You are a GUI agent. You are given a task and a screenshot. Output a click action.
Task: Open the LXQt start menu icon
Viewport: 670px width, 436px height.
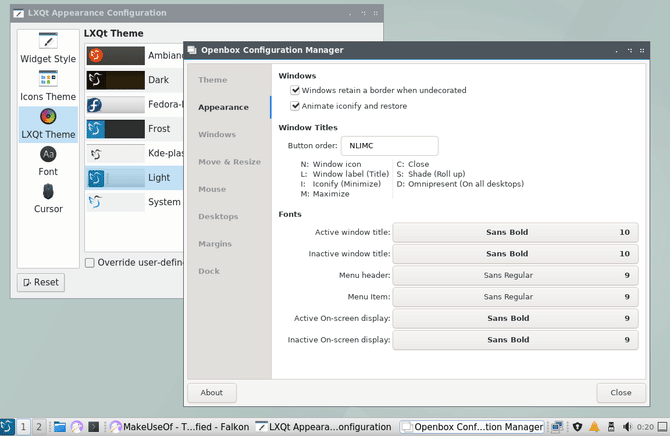coord(8,427)
